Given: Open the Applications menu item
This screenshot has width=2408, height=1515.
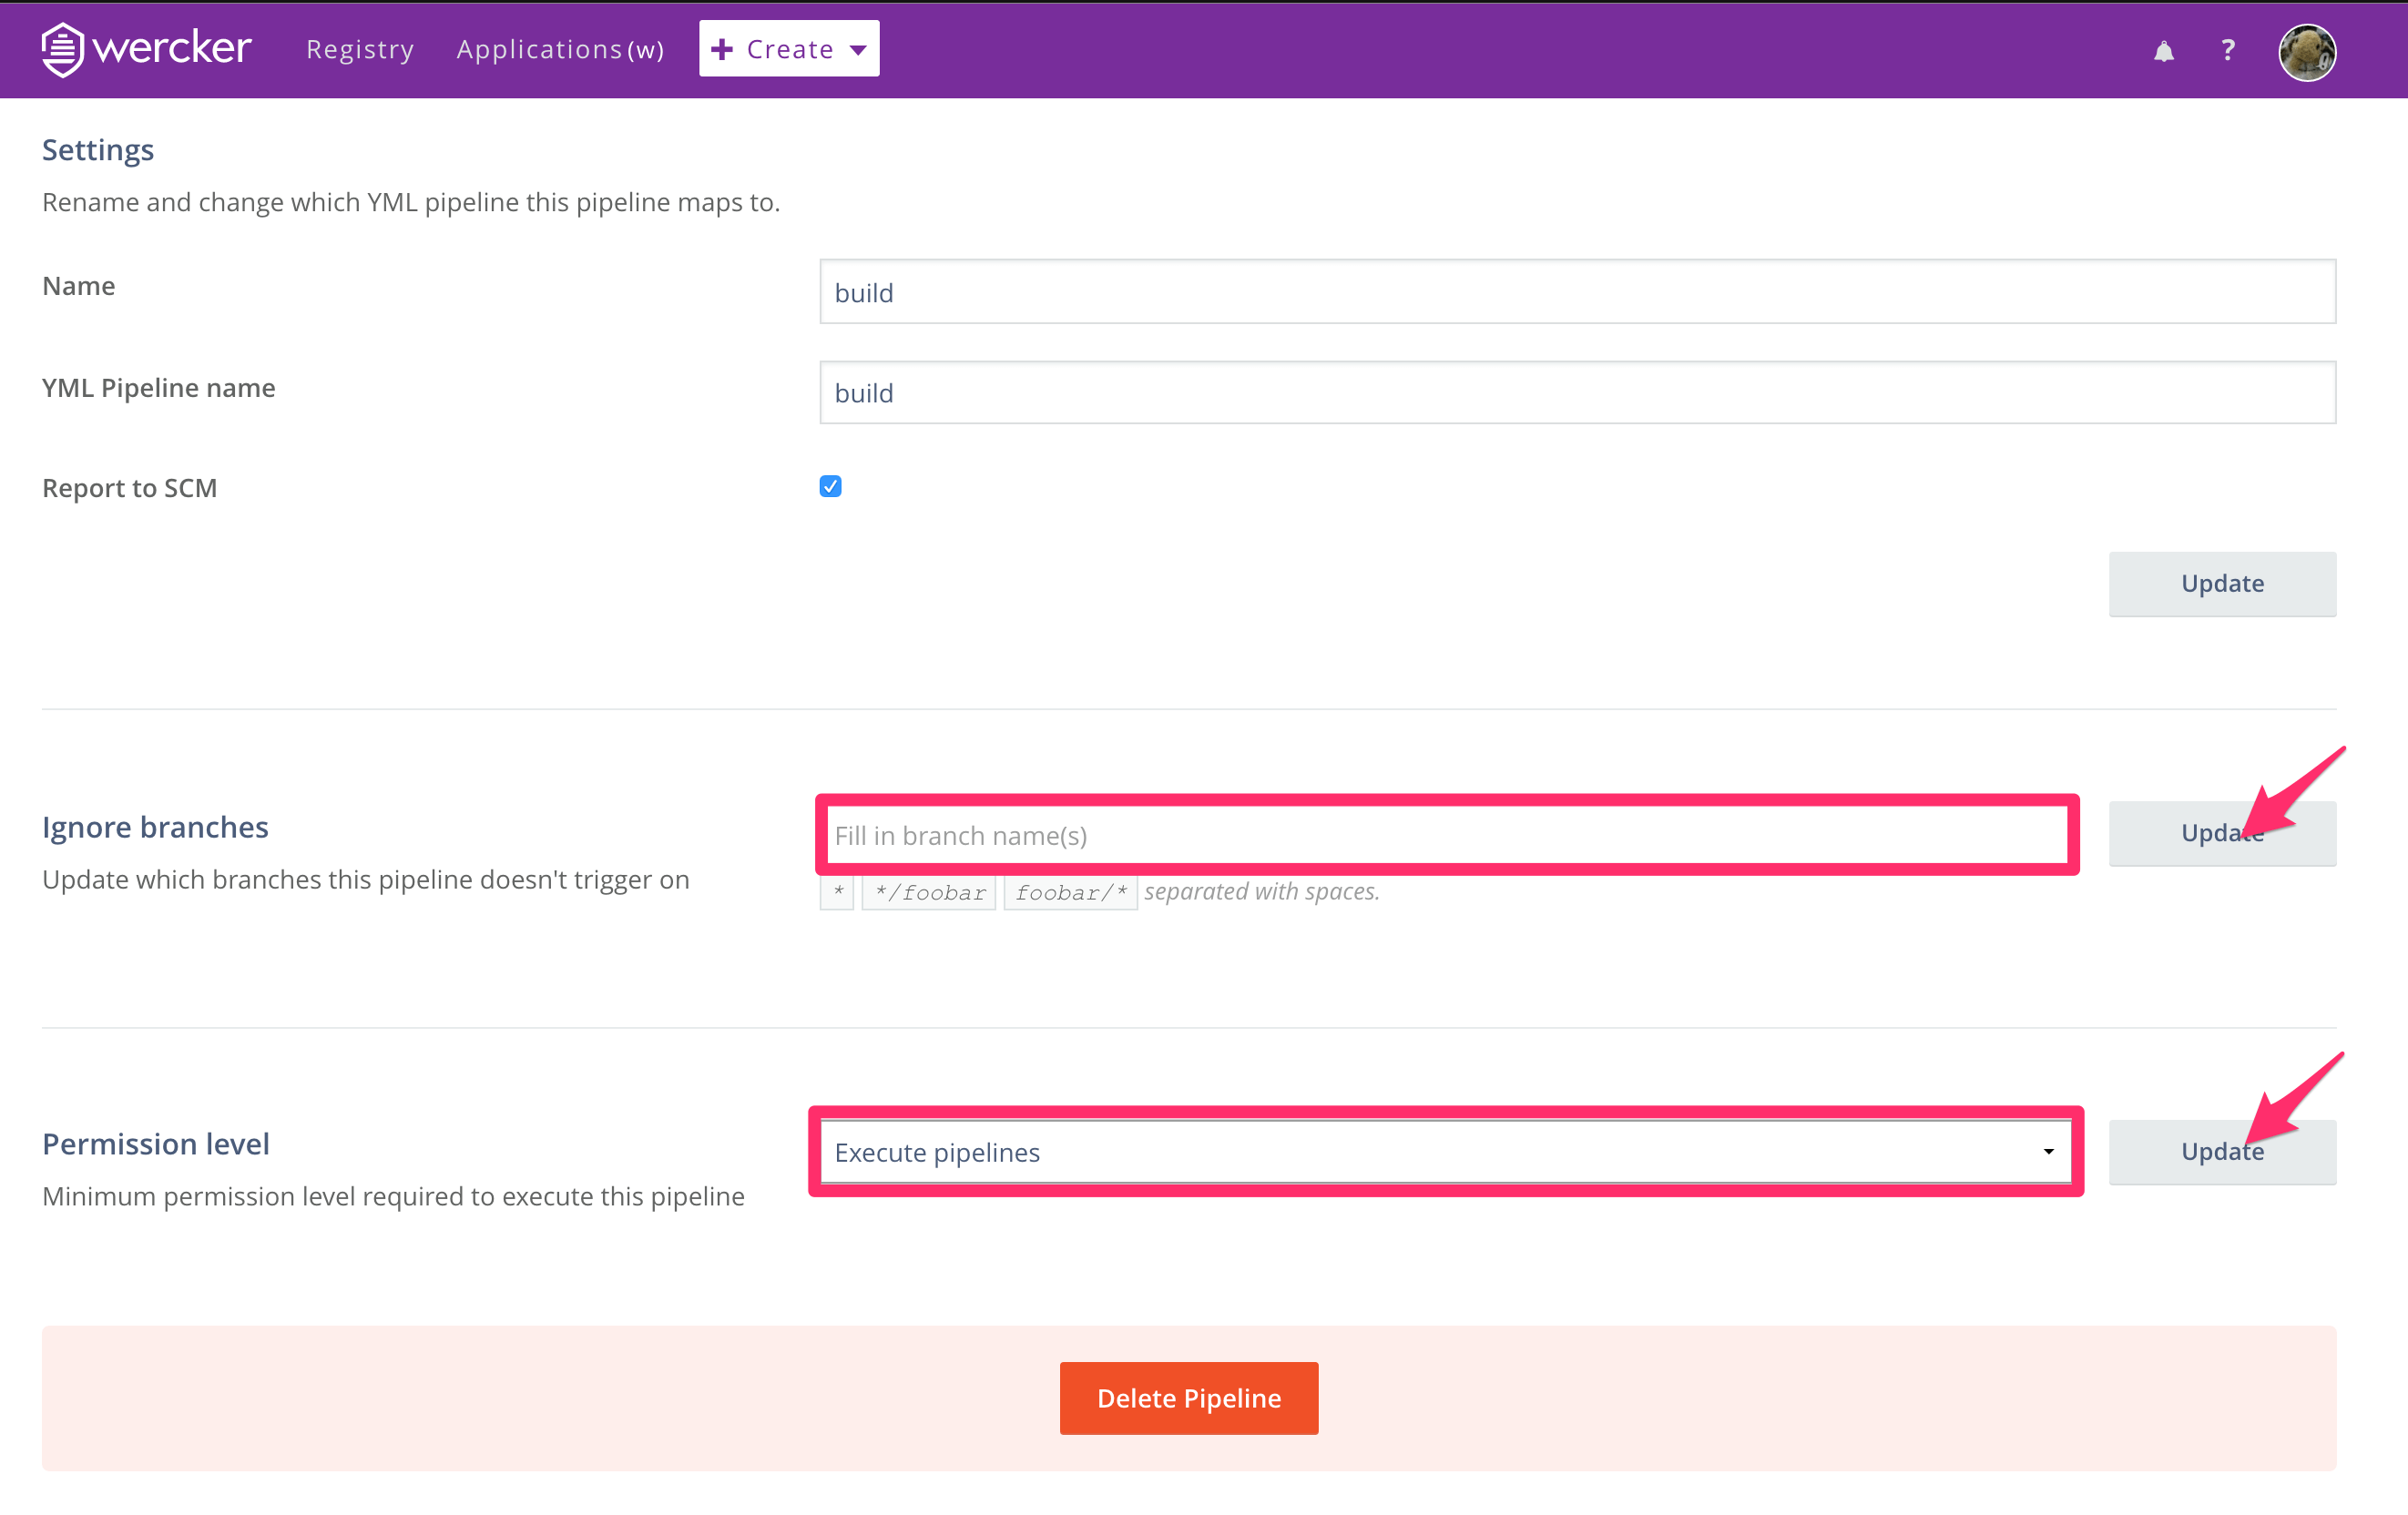Looking at the screenshot, I should click(560, 49).
